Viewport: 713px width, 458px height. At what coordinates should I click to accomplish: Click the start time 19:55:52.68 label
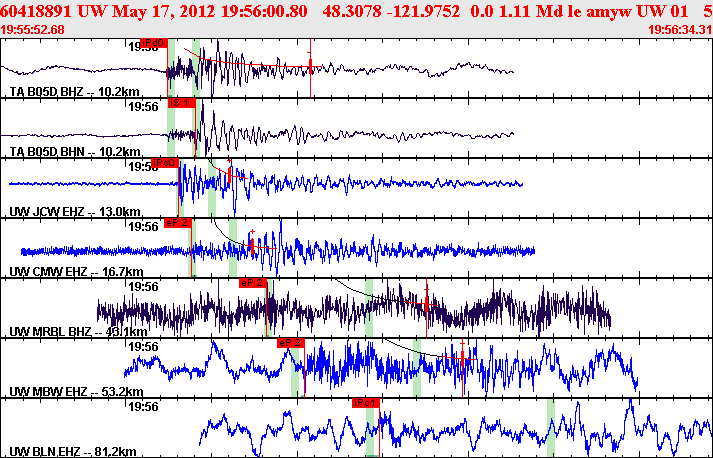tap(33, 30)
